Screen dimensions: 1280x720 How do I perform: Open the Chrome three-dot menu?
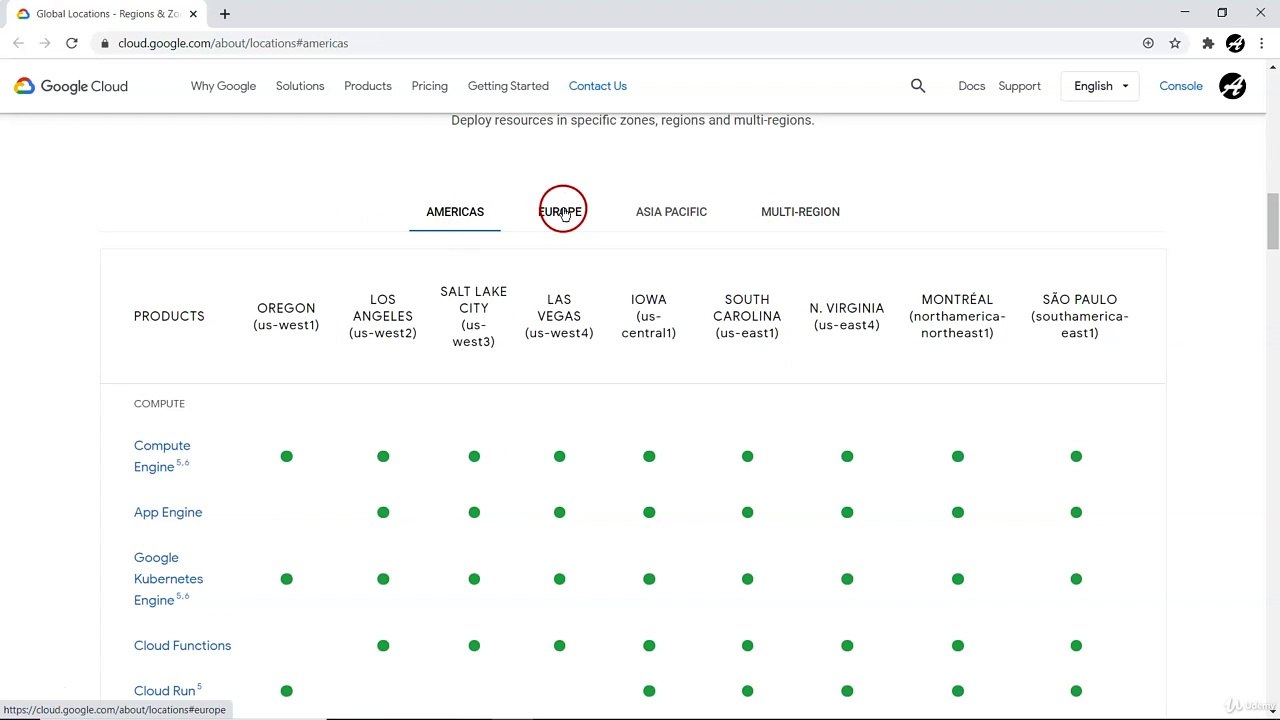(x=1262, y=43)
